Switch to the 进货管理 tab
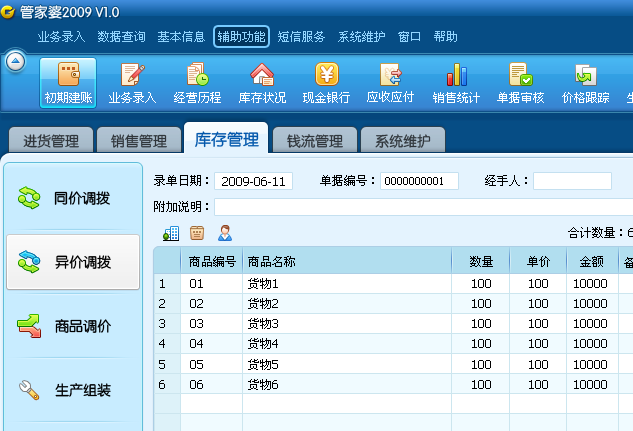Viewport: 633px width, 431px height. [x=51, y=140]
